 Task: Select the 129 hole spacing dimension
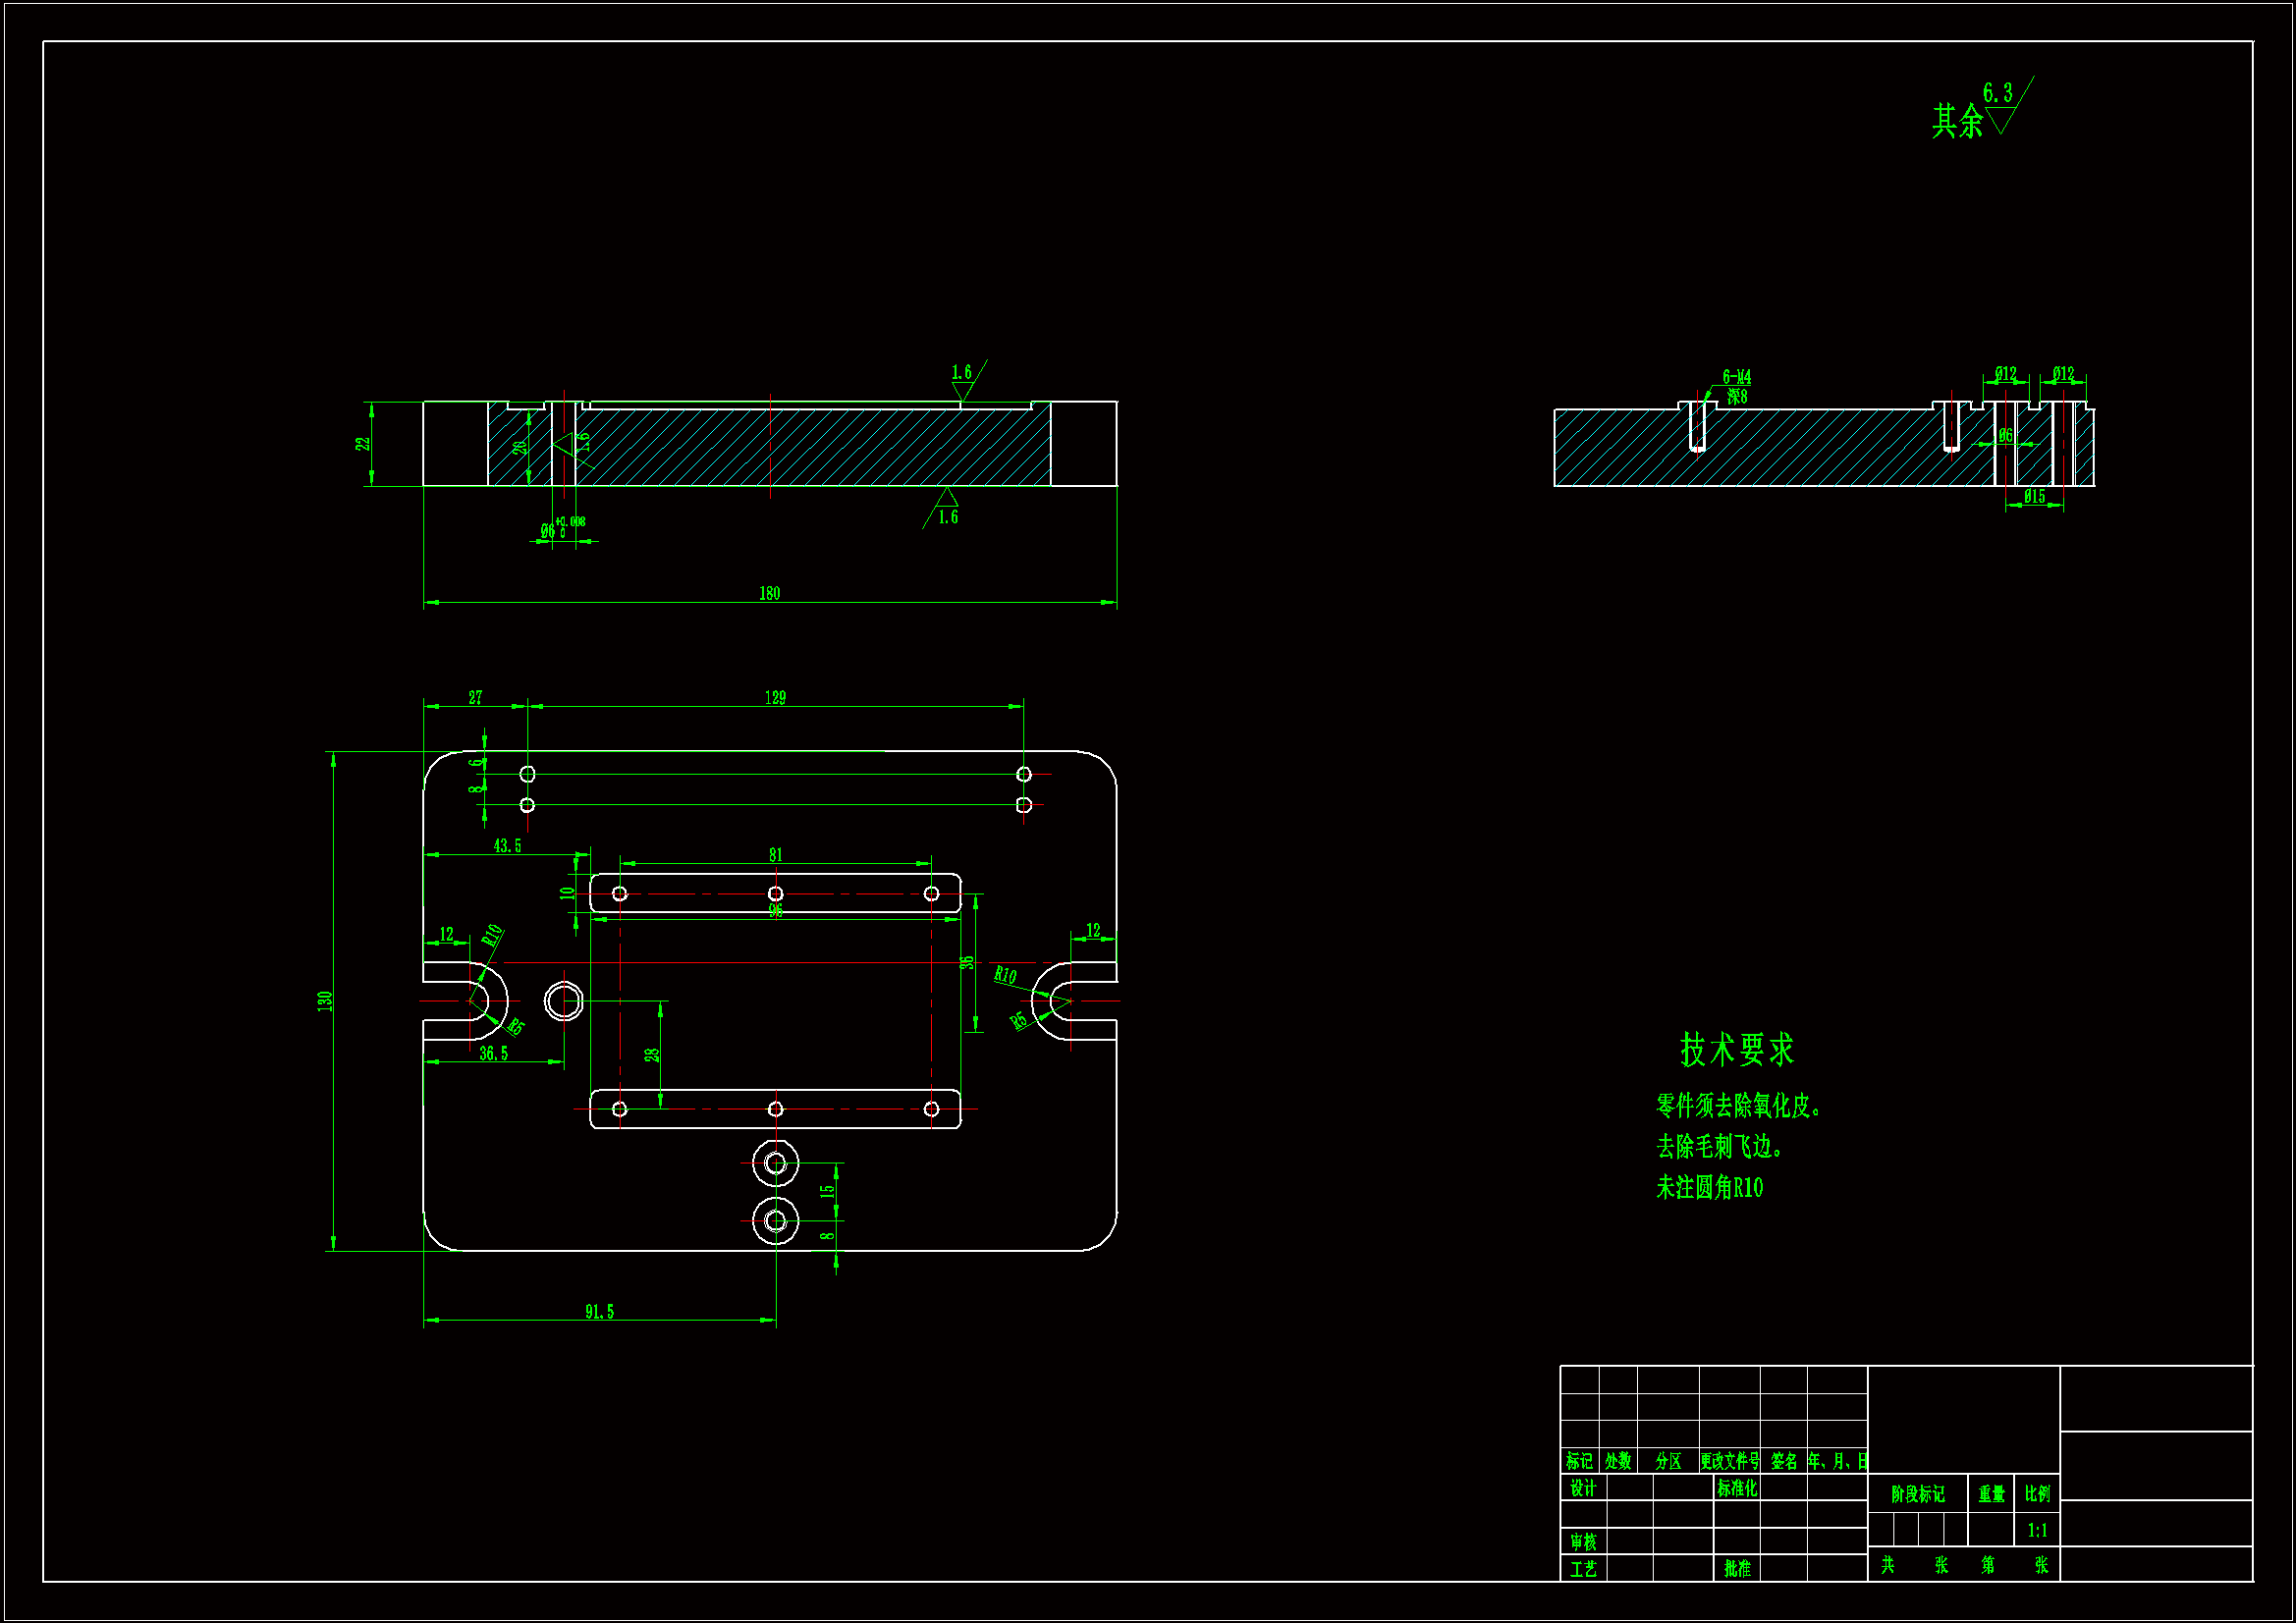pyautogui.click(x=775, y=698)
